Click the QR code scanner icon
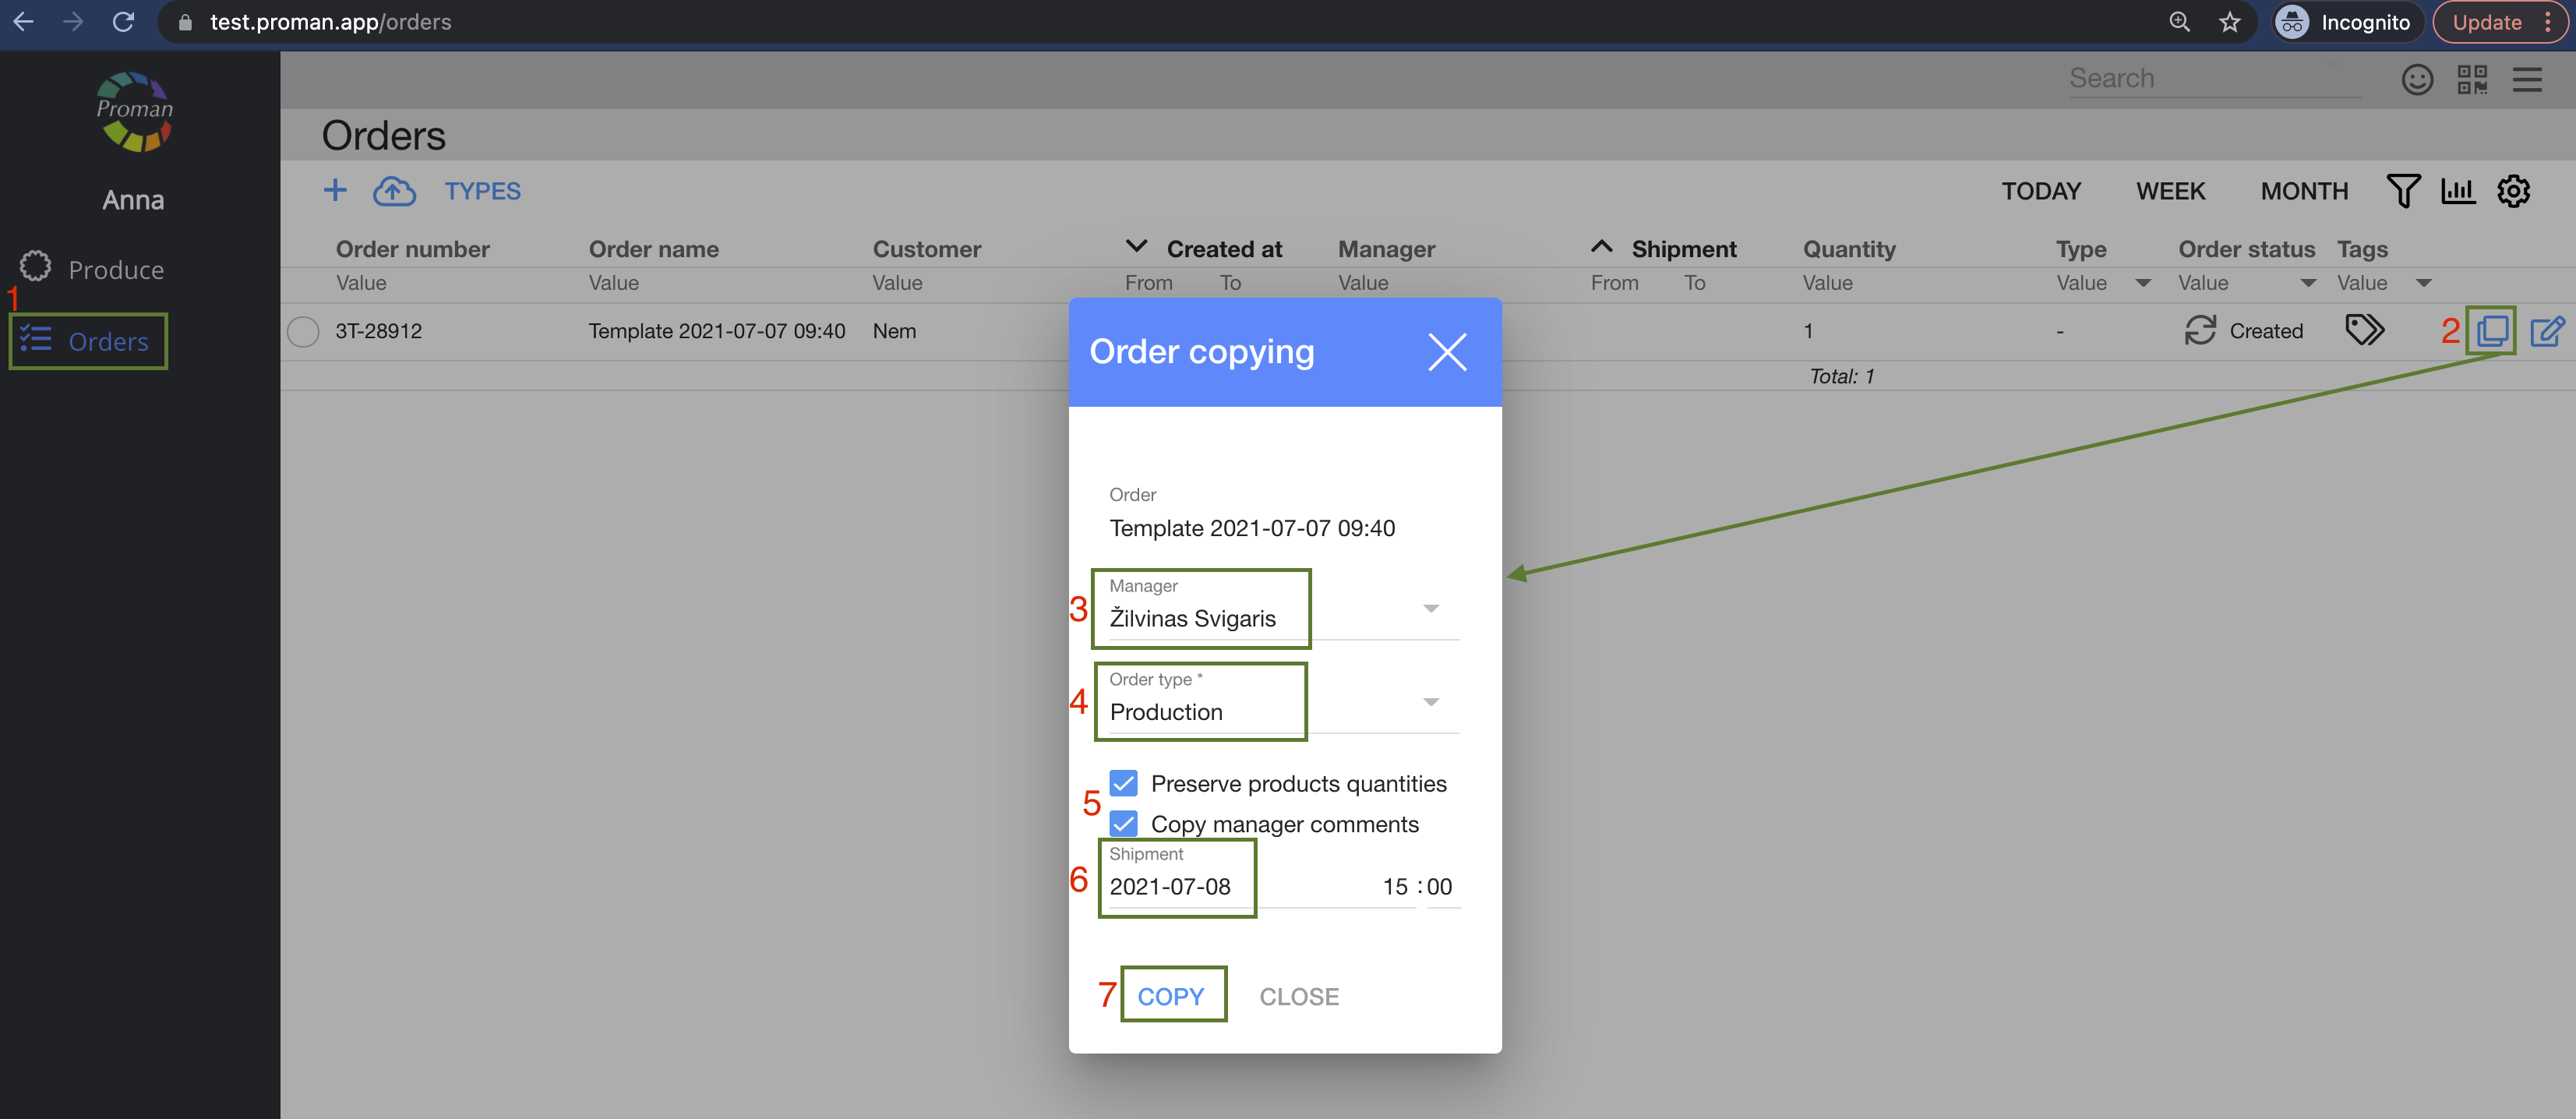The height and width of the screenshot is (1119, 2576). pos(2472,79)
